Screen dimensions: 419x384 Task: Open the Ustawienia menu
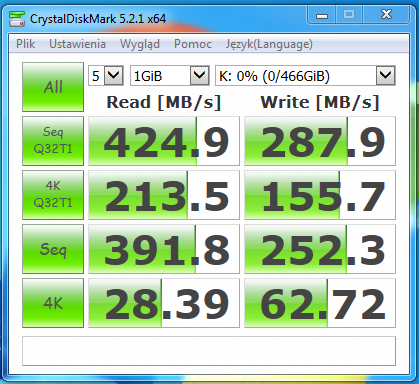click(77, 44)
